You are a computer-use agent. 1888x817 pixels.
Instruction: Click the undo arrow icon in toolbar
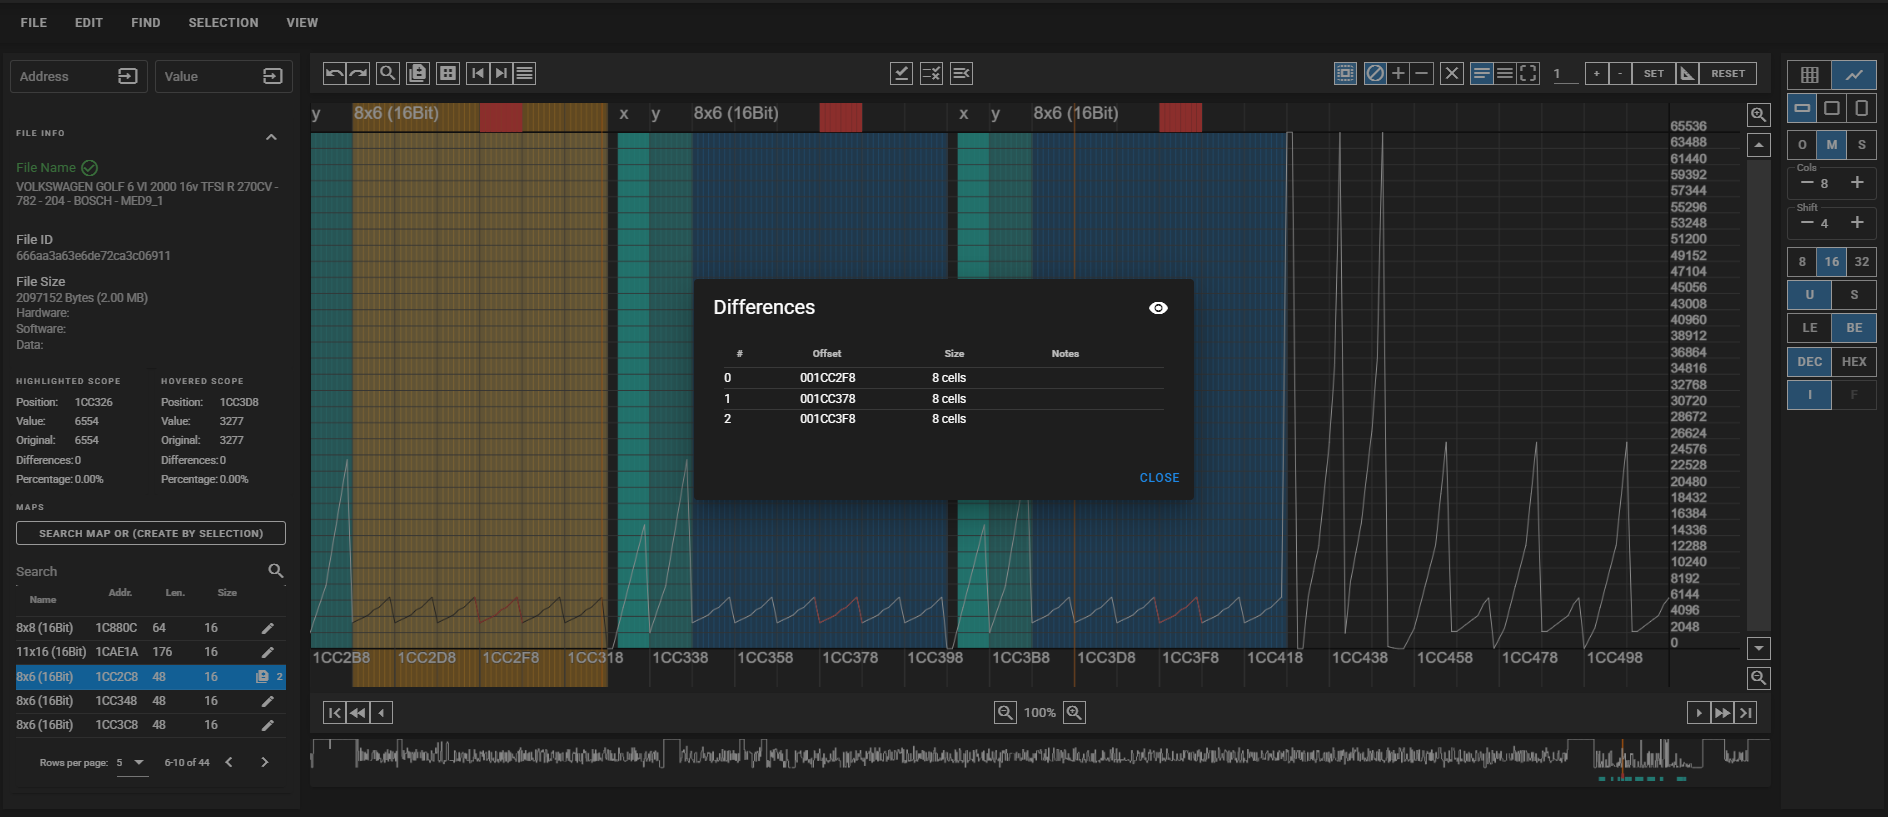pyautogui.click(x=334, y=73)
